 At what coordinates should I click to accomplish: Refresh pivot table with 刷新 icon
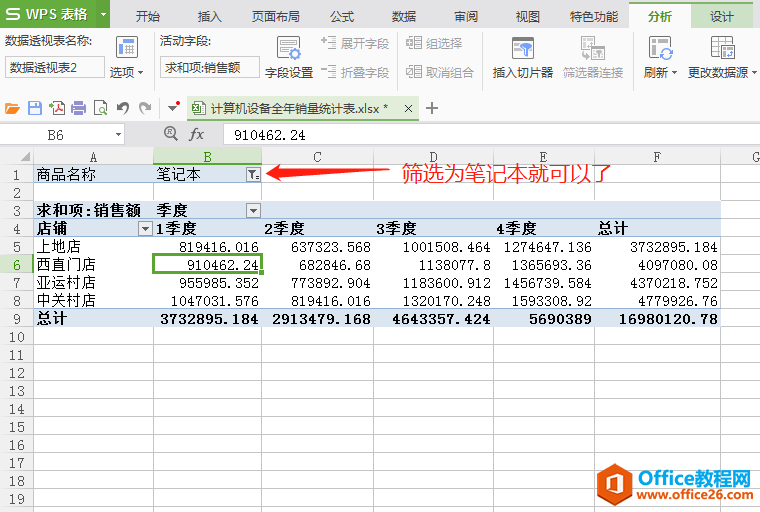pos(660,48)
